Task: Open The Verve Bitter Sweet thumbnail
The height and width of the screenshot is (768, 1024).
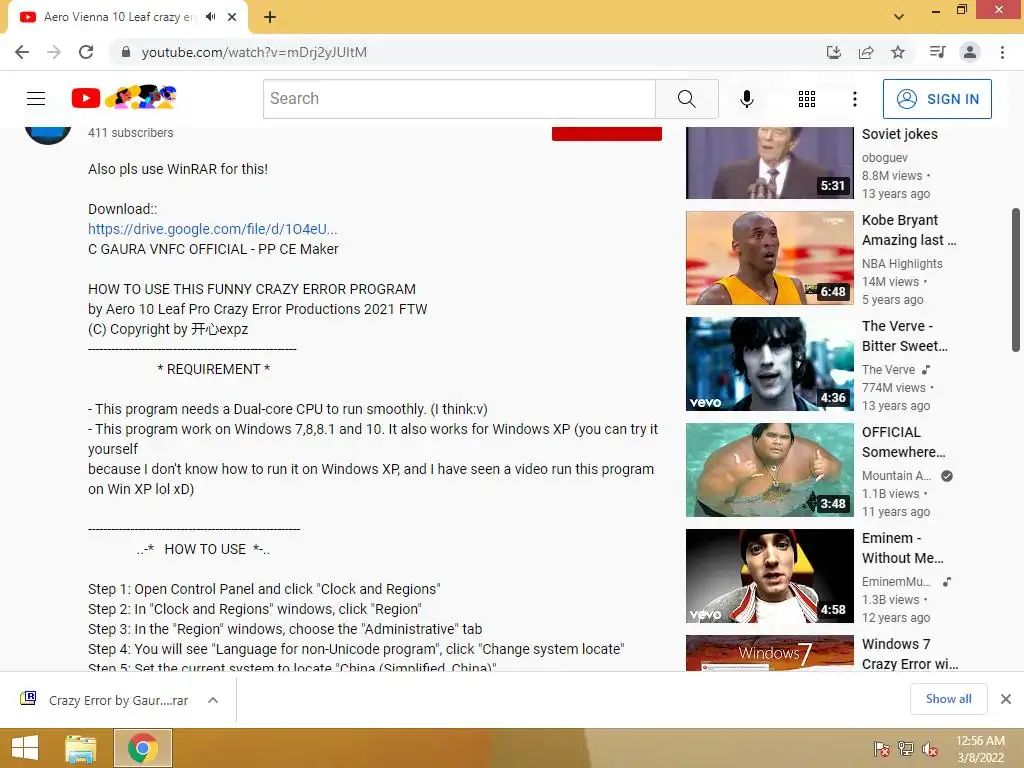Action: tap(769, 364)
